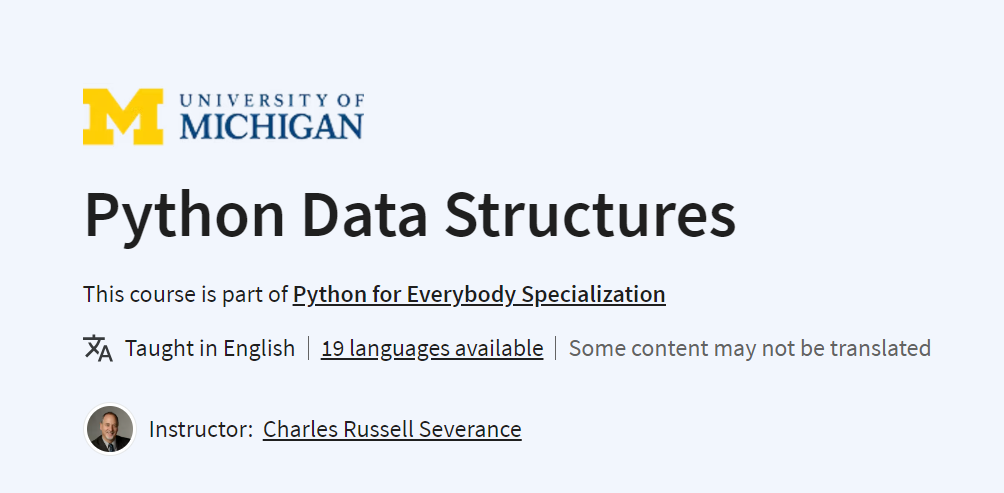Click the word 'Data' in the course heading
Image resolution: width=1004 pixels, height=493 pixels.
[x=365, y=215]
